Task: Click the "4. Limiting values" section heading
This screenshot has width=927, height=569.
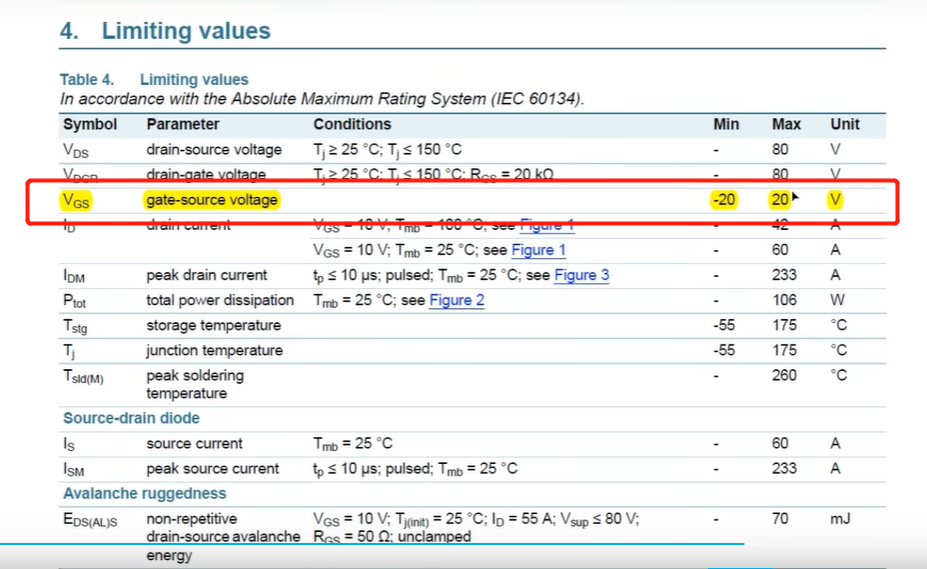Action: point(165,31)
